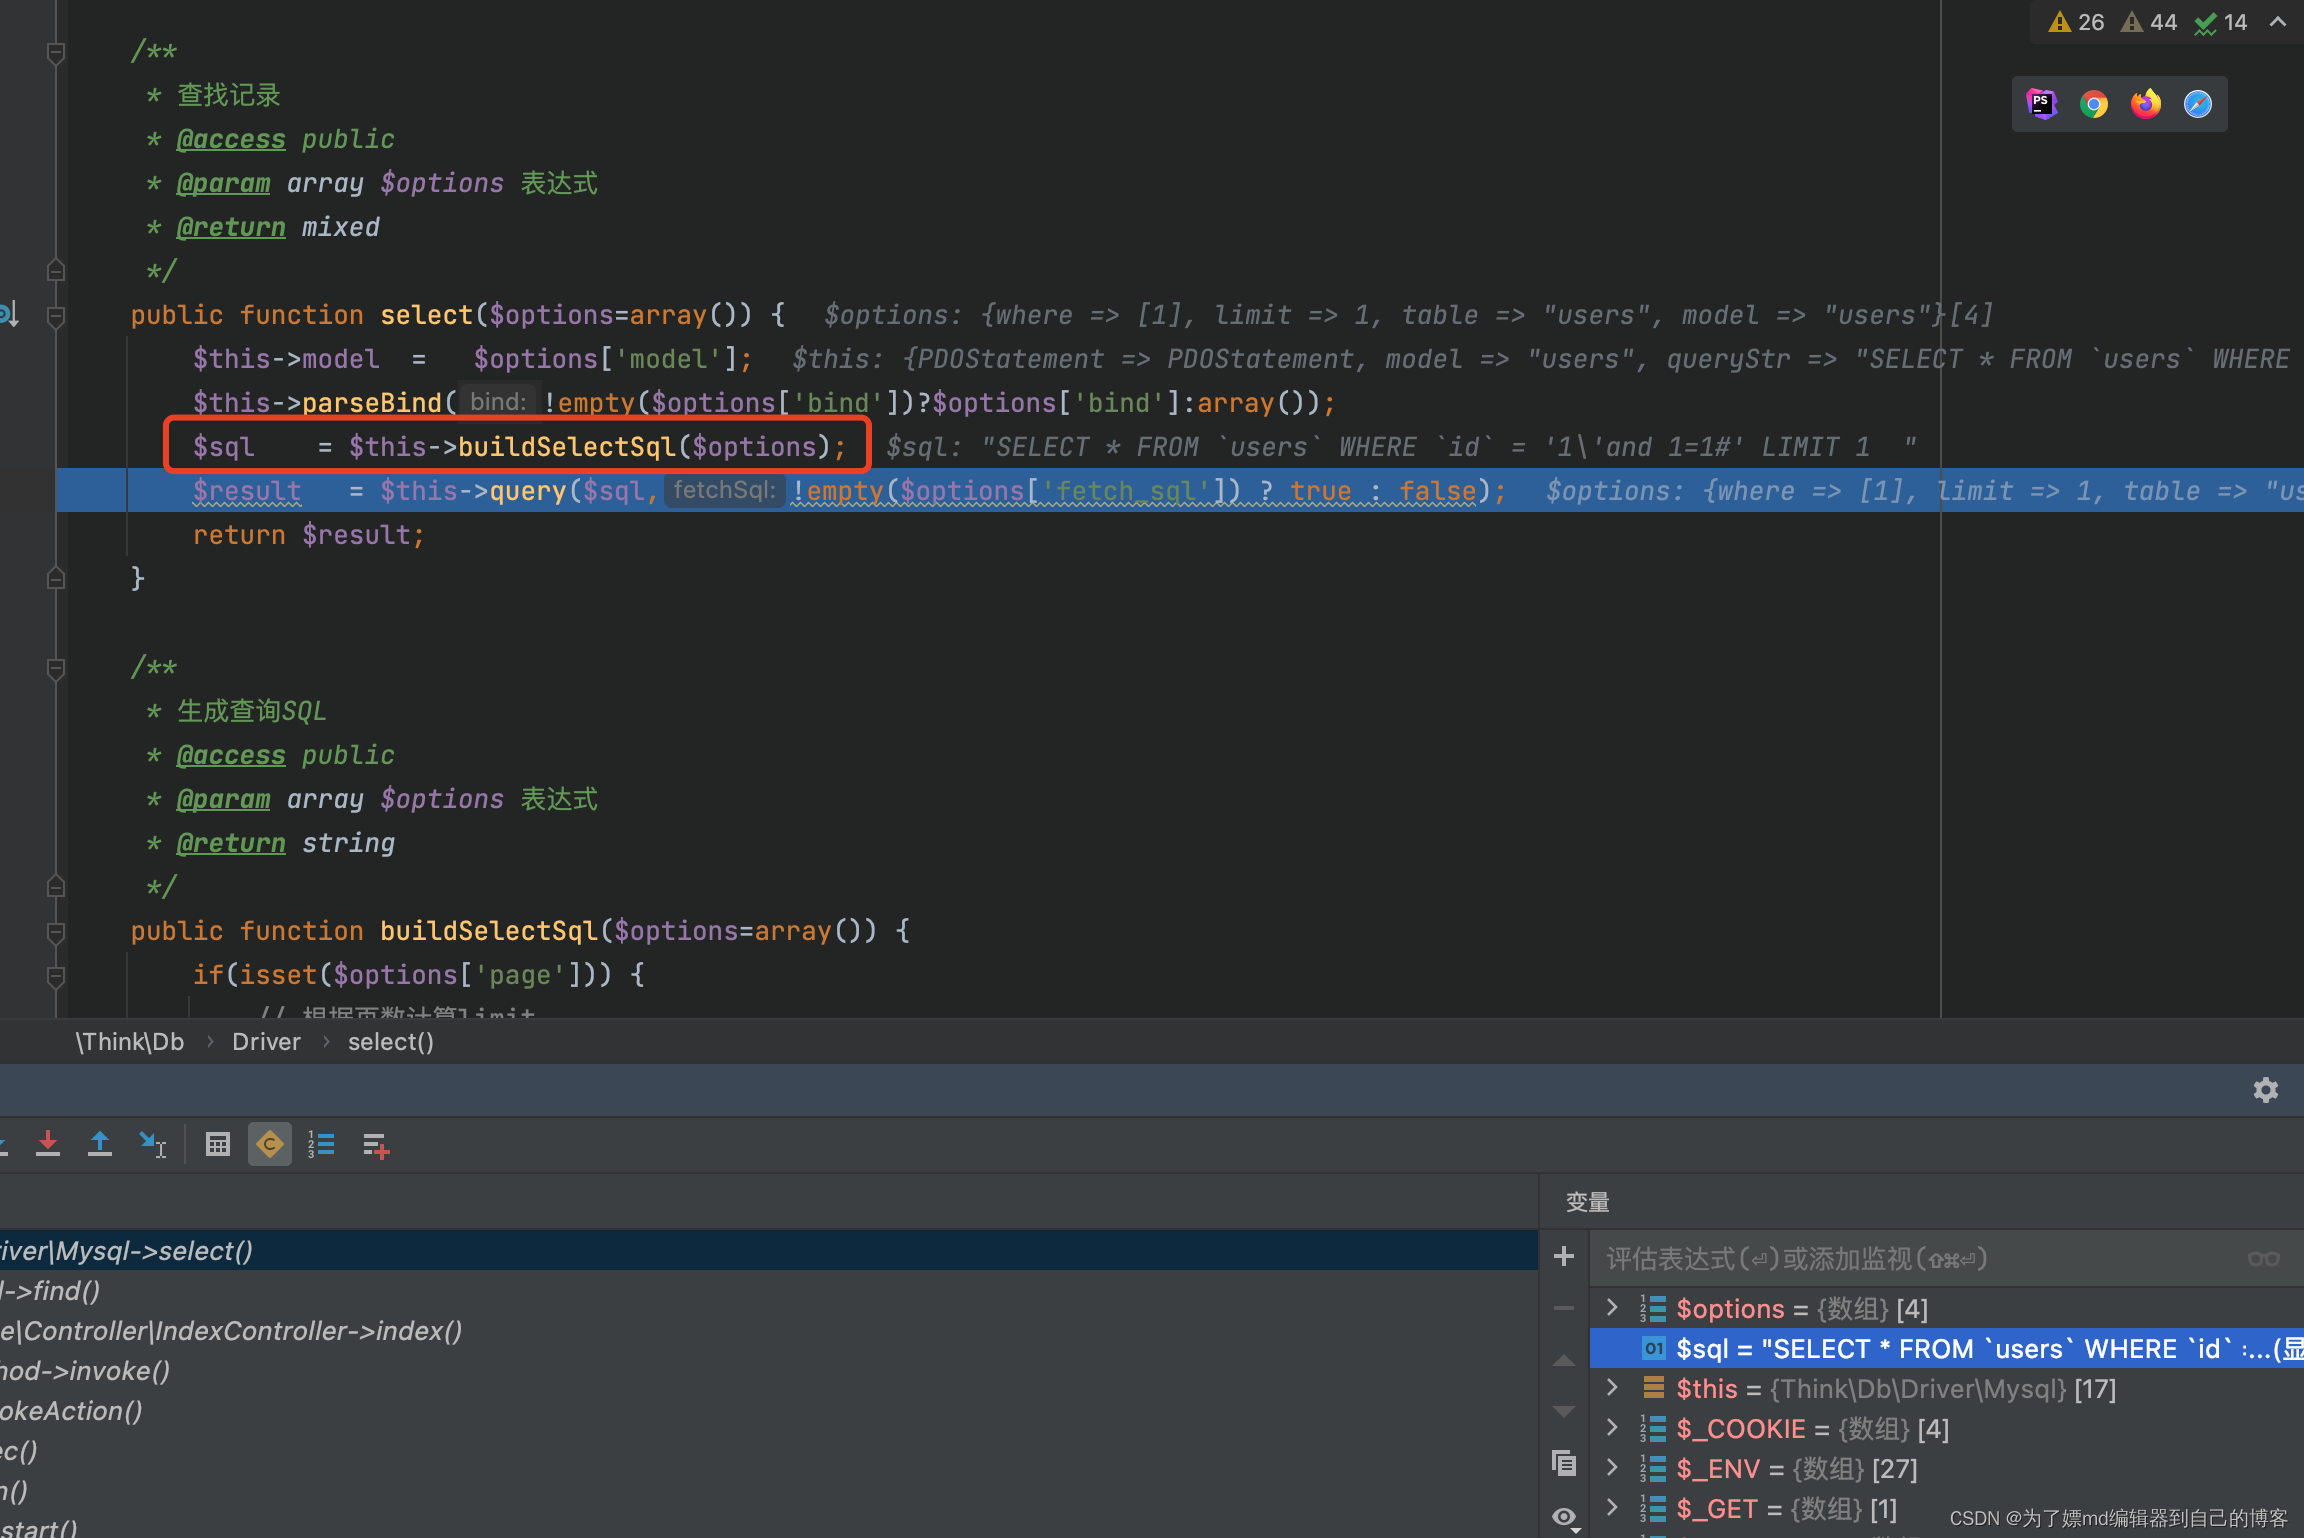Open in Firefox browser icon
This screenshot has height=1538, width=2304.
click(2145, 104)
